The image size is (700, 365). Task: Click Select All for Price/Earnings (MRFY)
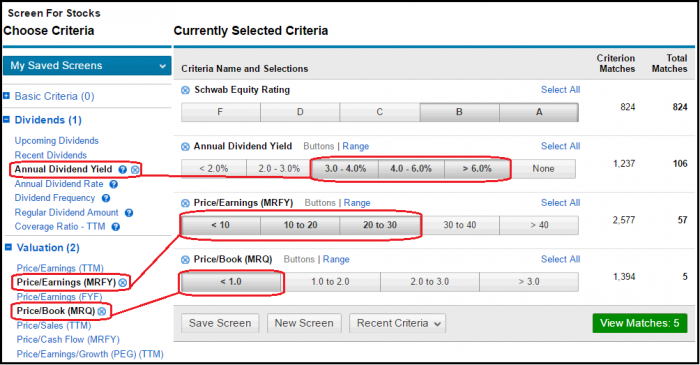point(560,203)
